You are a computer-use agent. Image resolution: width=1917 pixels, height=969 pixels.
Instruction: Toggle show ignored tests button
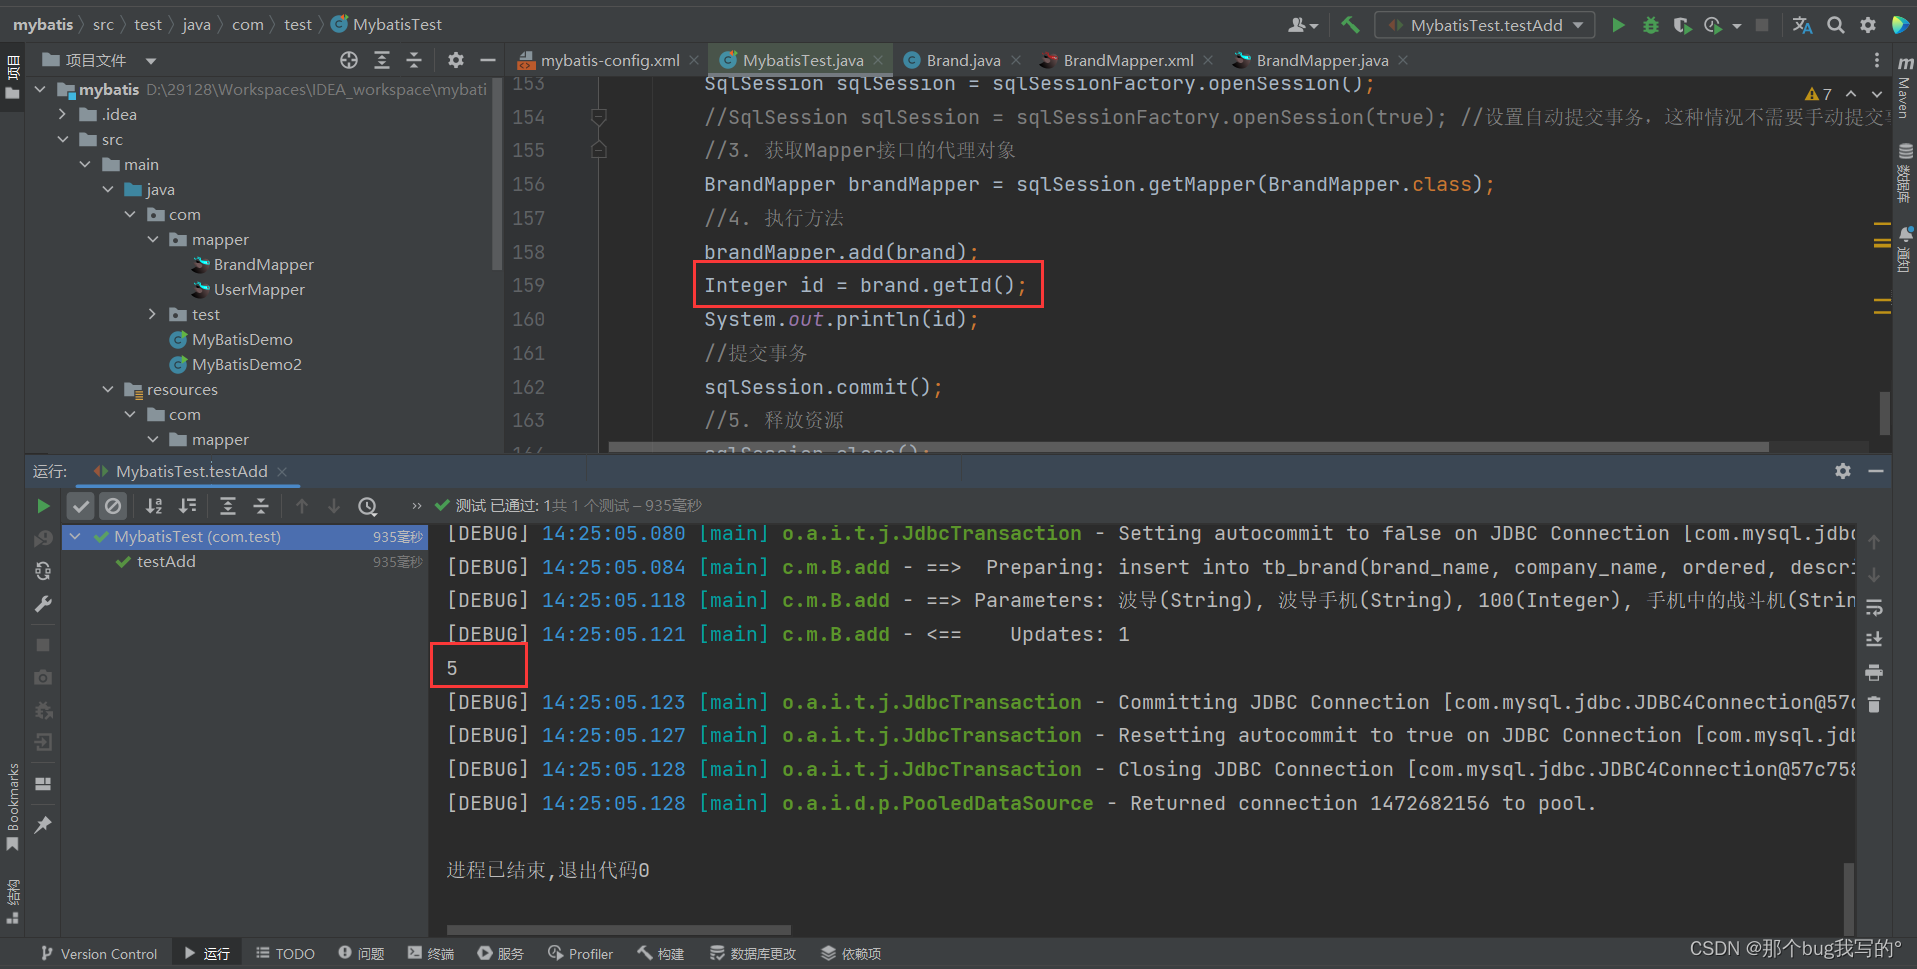[113, 506]
